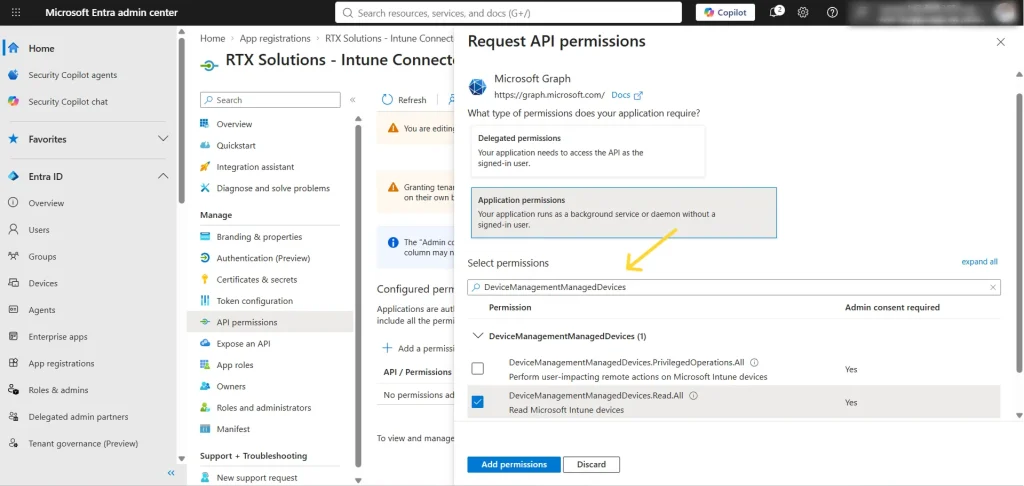Open Diagnose and solve problems
Viewport: 1024px width, 486px height.
273,188
